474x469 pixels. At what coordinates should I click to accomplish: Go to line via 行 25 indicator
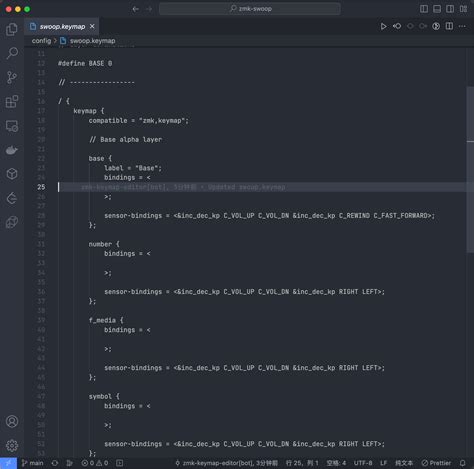coord(302,463)
